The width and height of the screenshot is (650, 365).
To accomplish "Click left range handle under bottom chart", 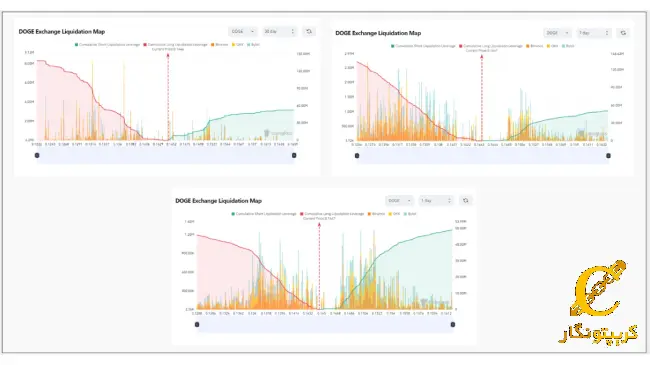I will coord(197,325).
